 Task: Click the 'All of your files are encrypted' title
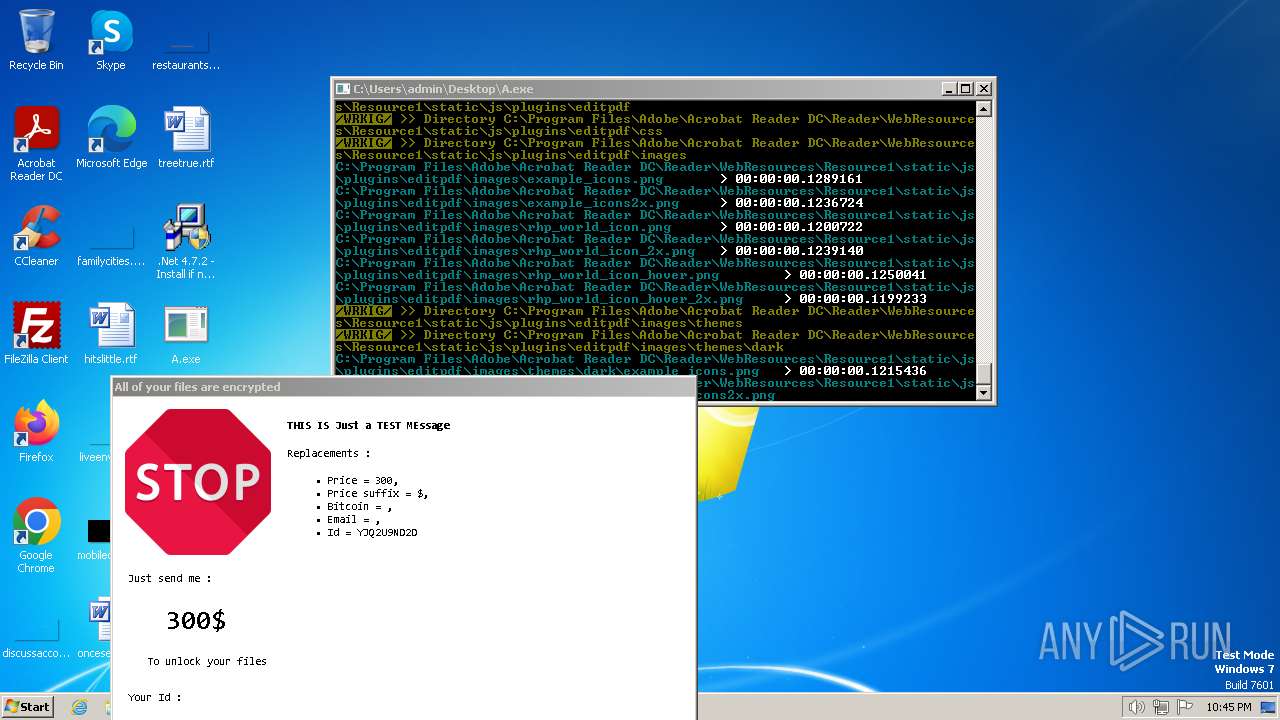coord(197,387)
